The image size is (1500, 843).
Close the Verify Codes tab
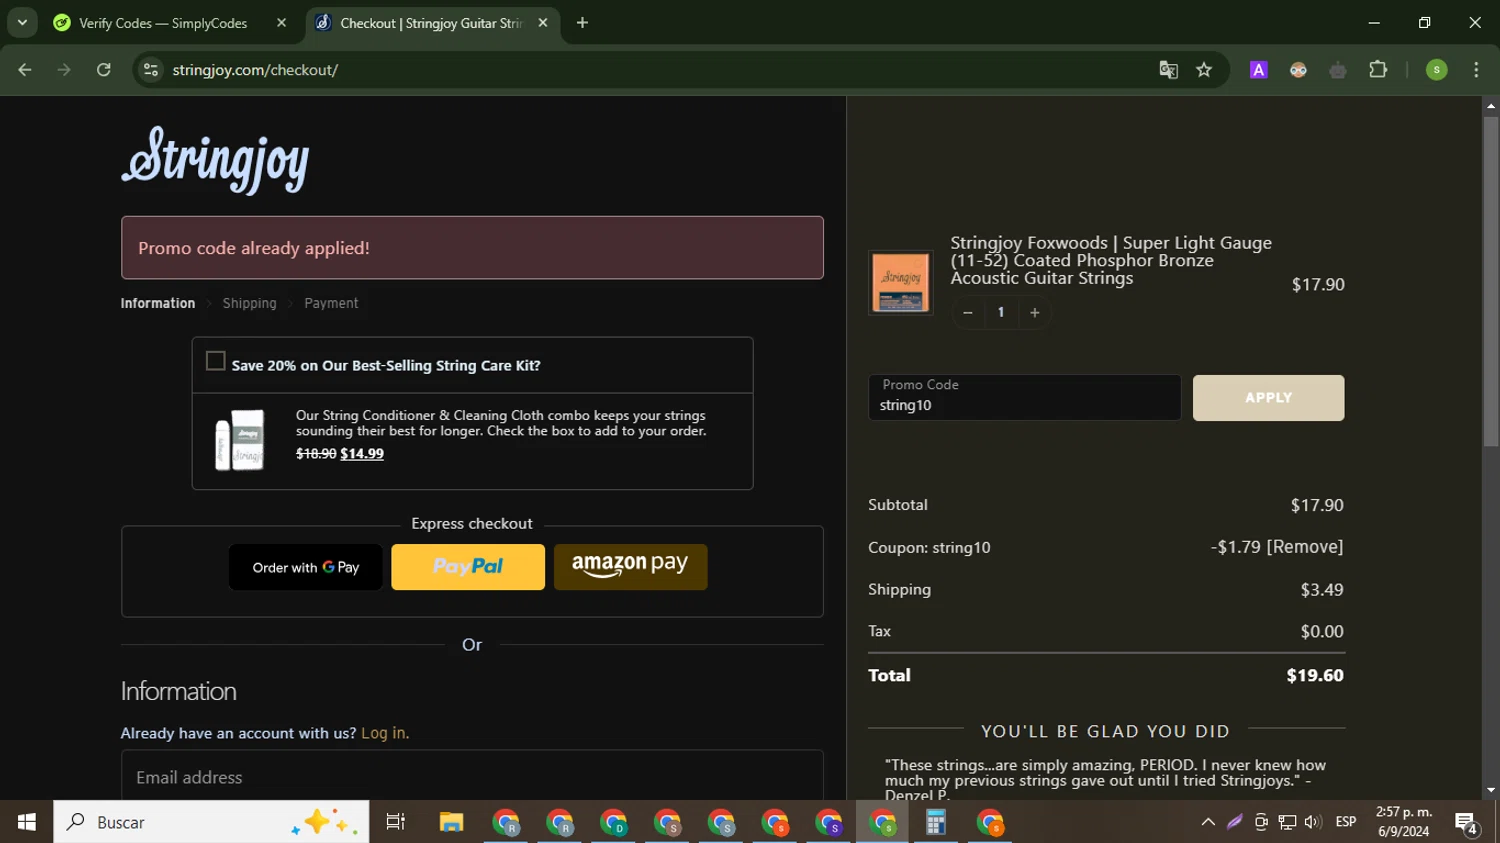pos(282,23)
